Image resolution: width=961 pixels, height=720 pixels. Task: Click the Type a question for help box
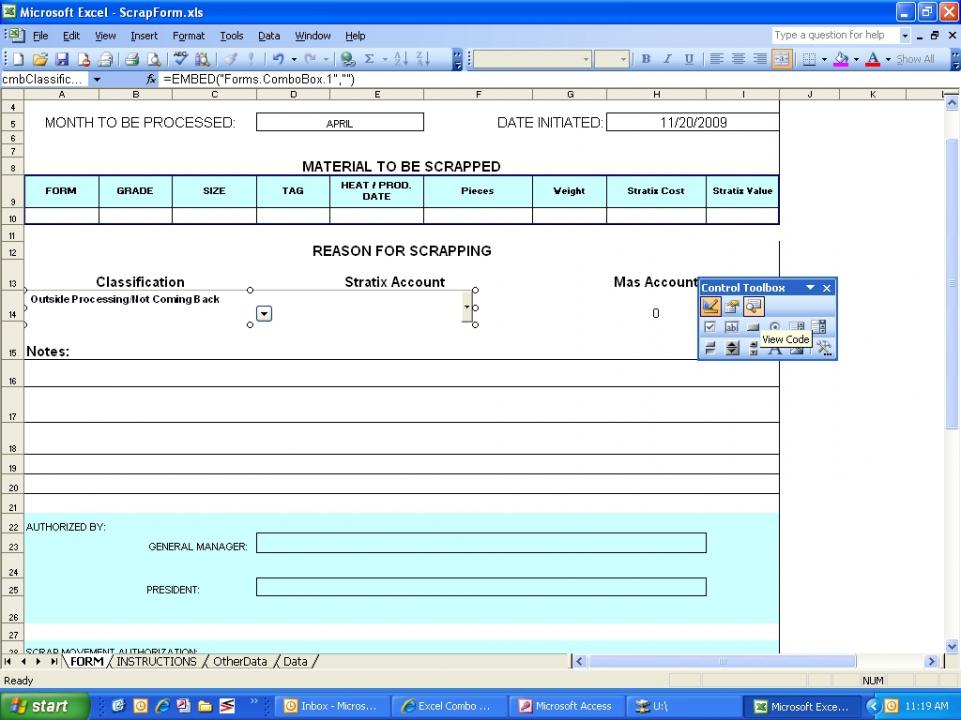[835, 35]
